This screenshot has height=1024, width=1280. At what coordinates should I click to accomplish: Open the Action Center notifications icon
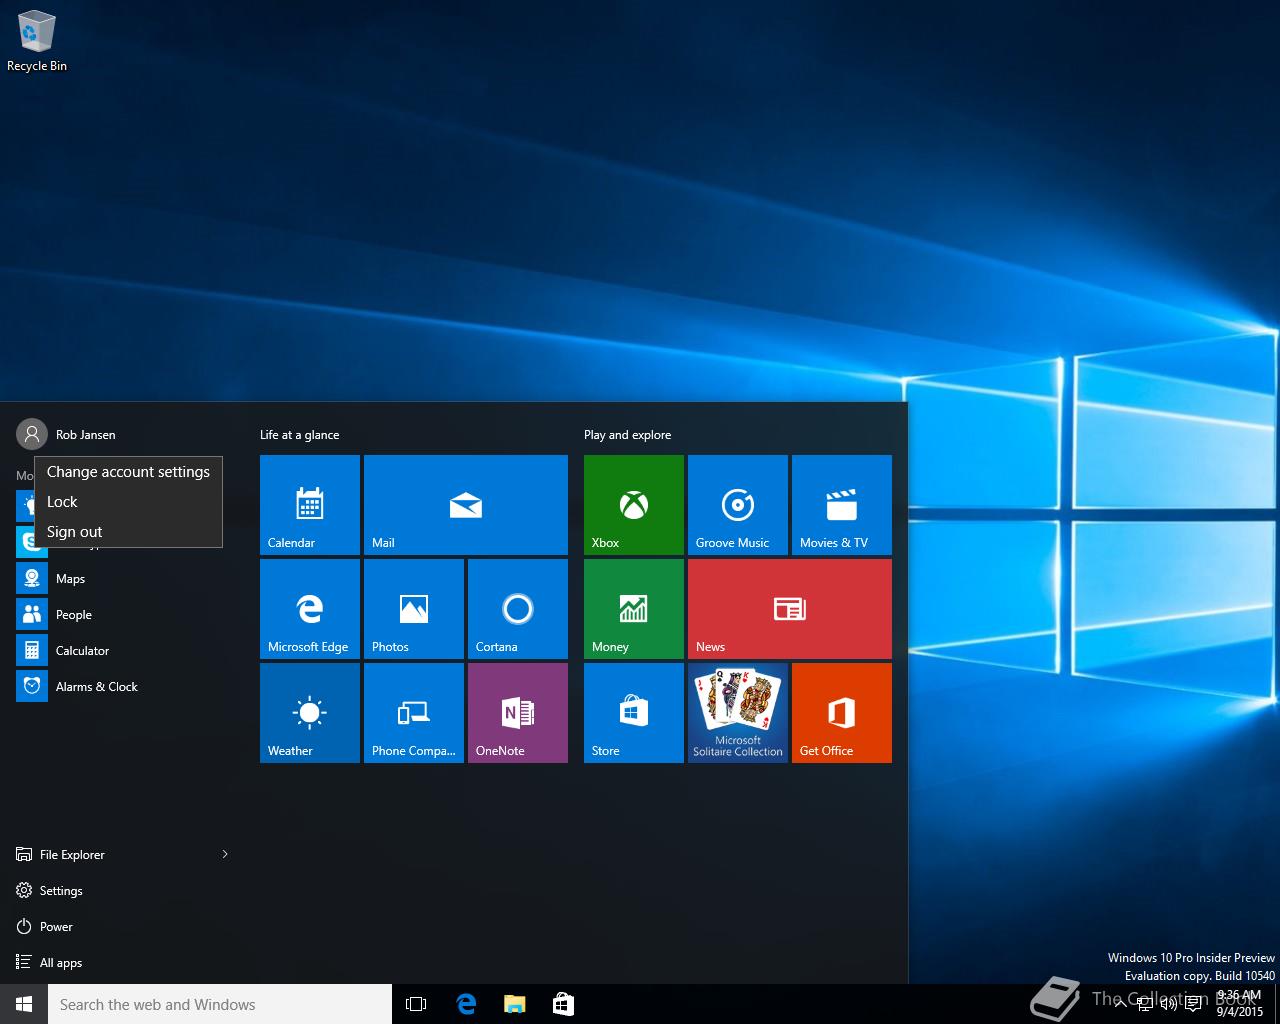[1193, 1004]
